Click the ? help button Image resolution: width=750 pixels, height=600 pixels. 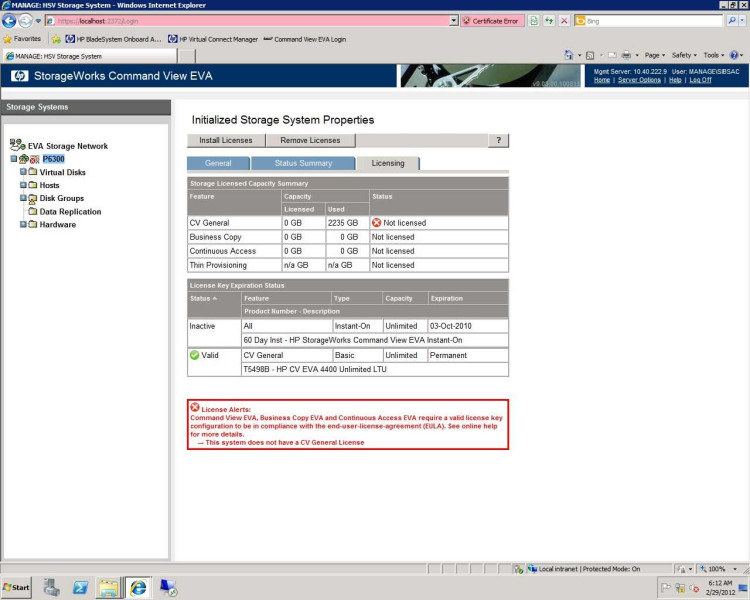498,140
